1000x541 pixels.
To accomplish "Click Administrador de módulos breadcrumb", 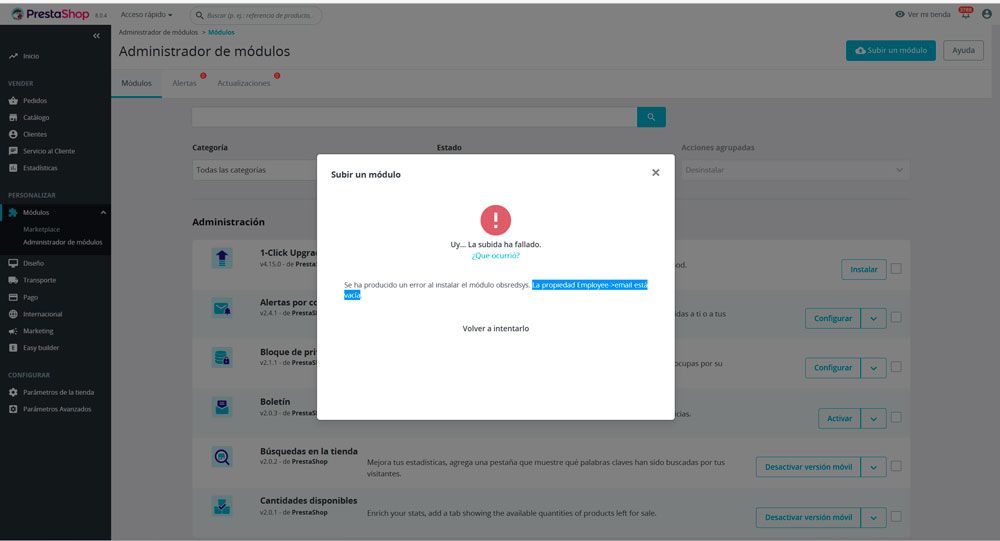I will [158, 32].
